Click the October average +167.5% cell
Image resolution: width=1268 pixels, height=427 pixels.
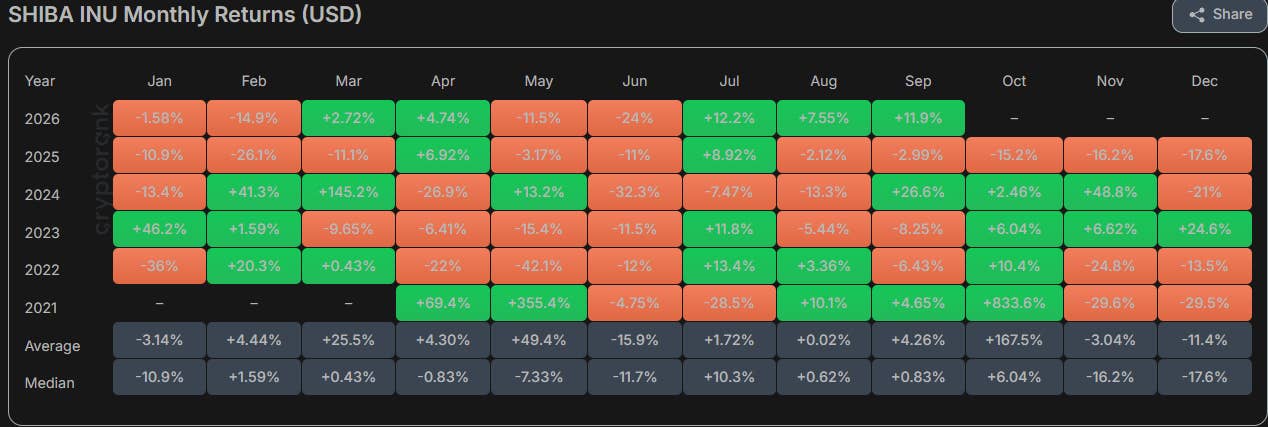pyautogui.click(x=1014, y=340)
